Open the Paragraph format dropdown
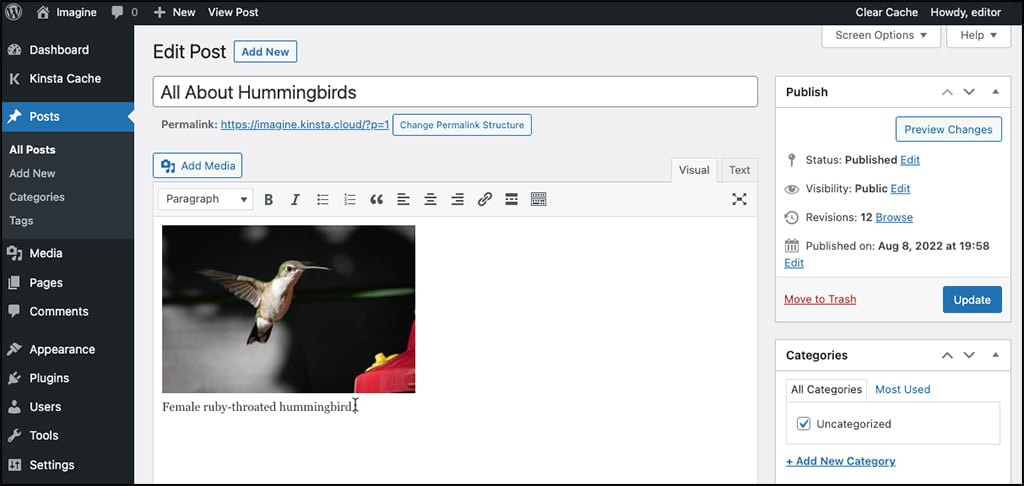The width and height of the screenshot is (1024, 486). point(205,199)
